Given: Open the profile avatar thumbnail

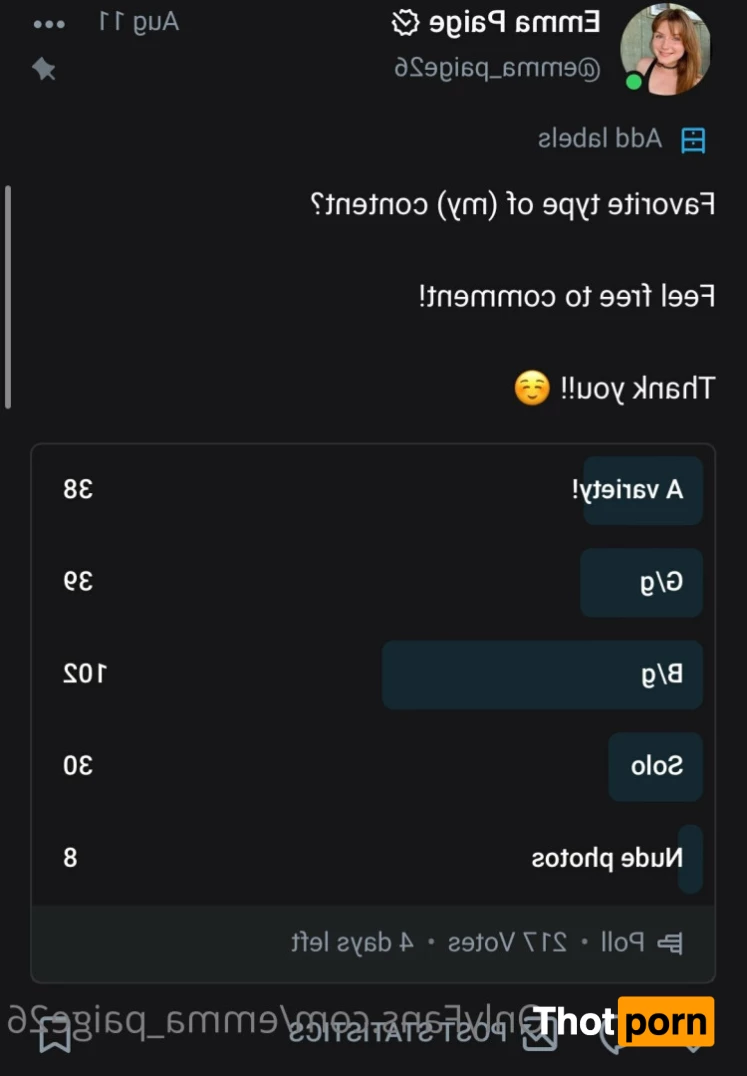Looking at the screenshot, I should pyautogui.click(x=665, y=49).
